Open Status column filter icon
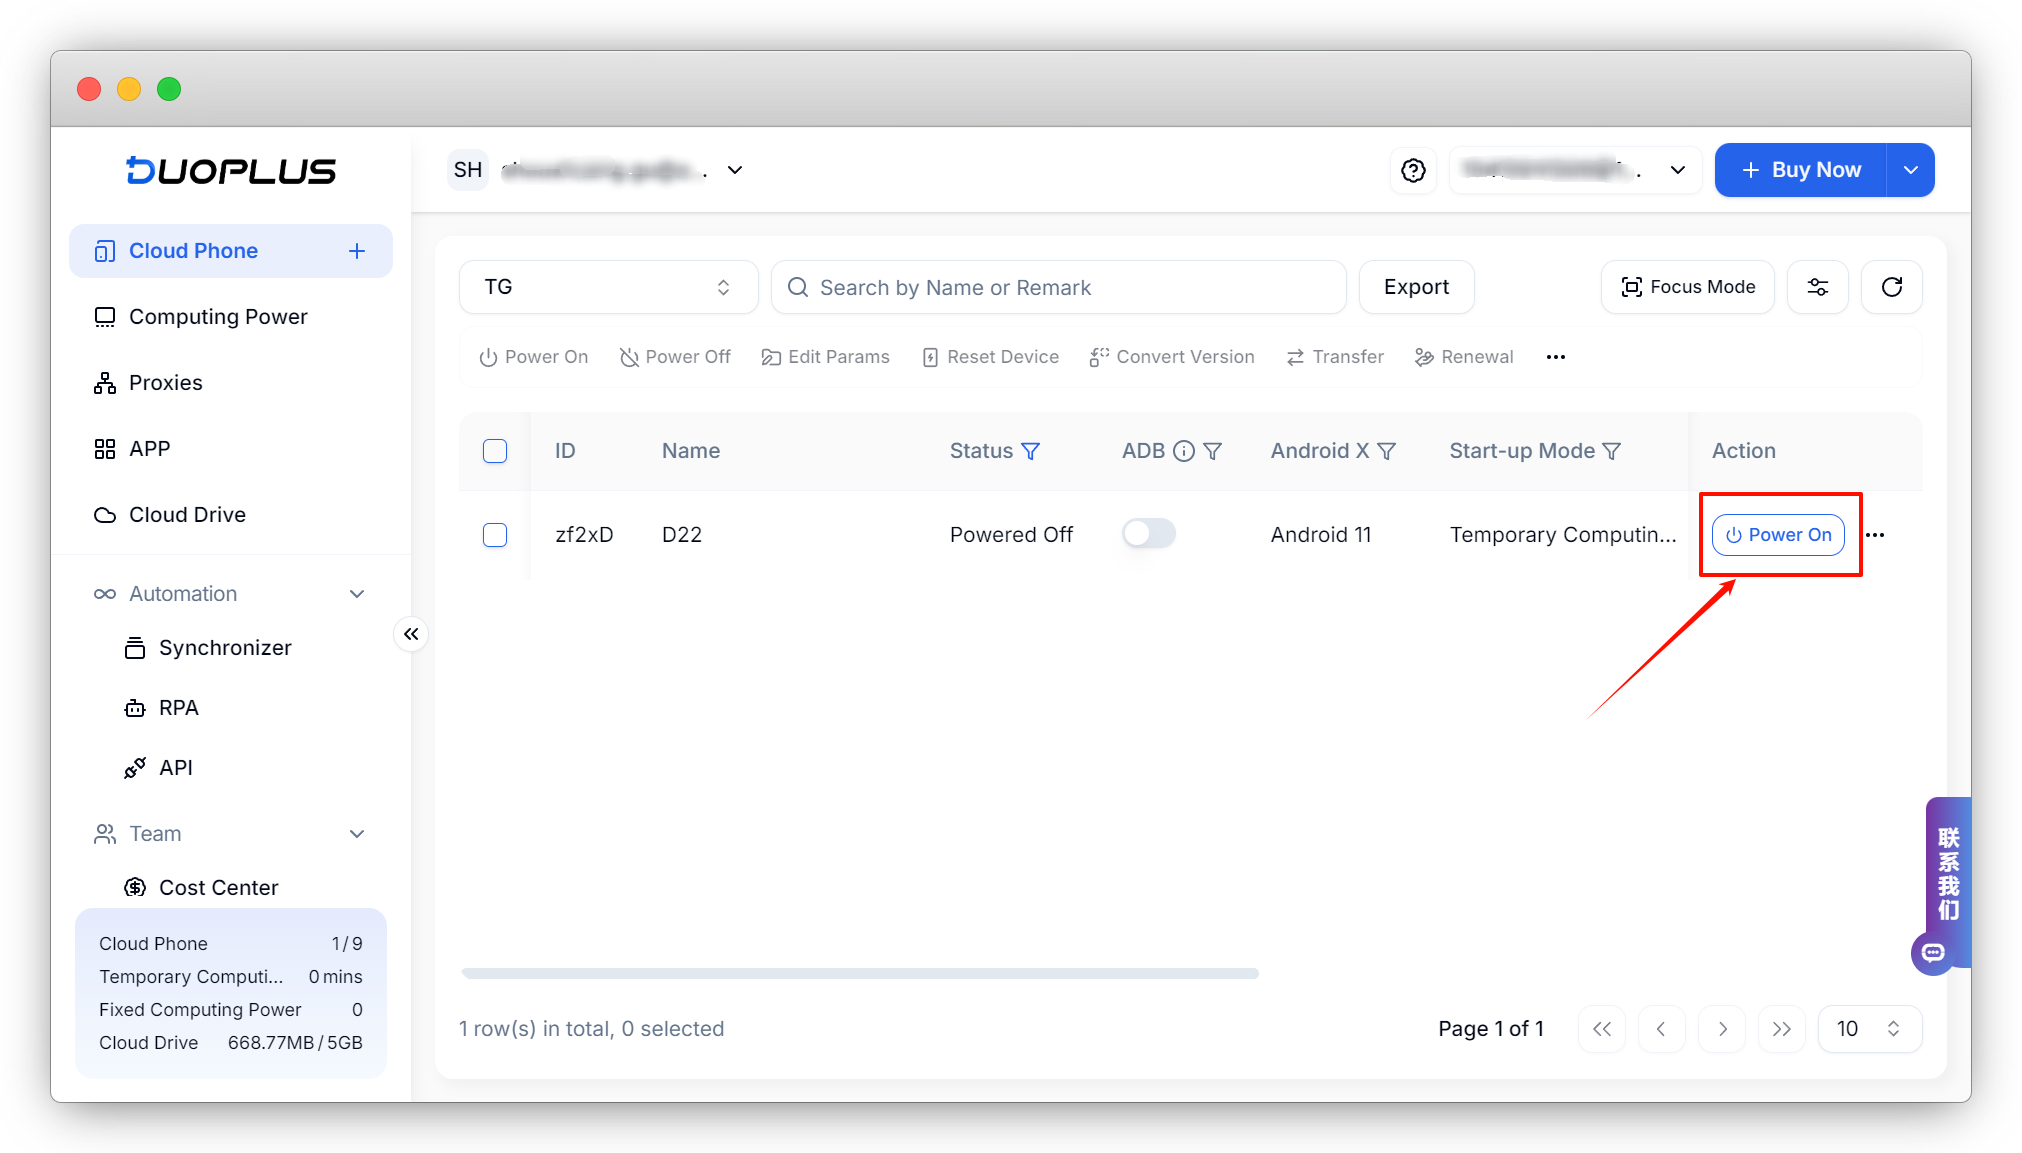 (x=1030, y=451)
